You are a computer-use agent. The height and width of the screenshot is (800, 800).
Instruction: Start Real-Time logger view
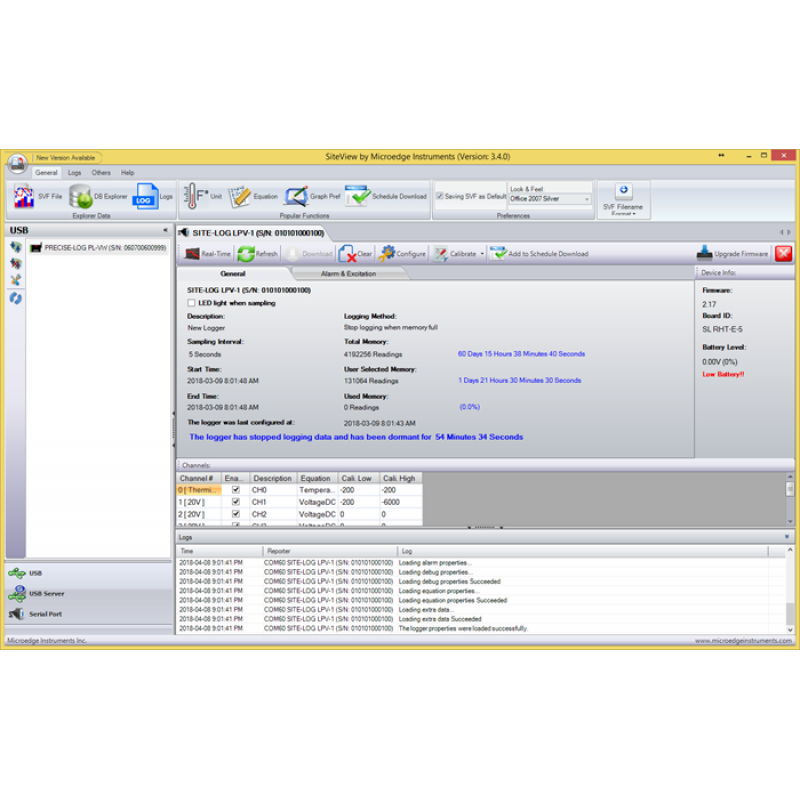[206, 254]
